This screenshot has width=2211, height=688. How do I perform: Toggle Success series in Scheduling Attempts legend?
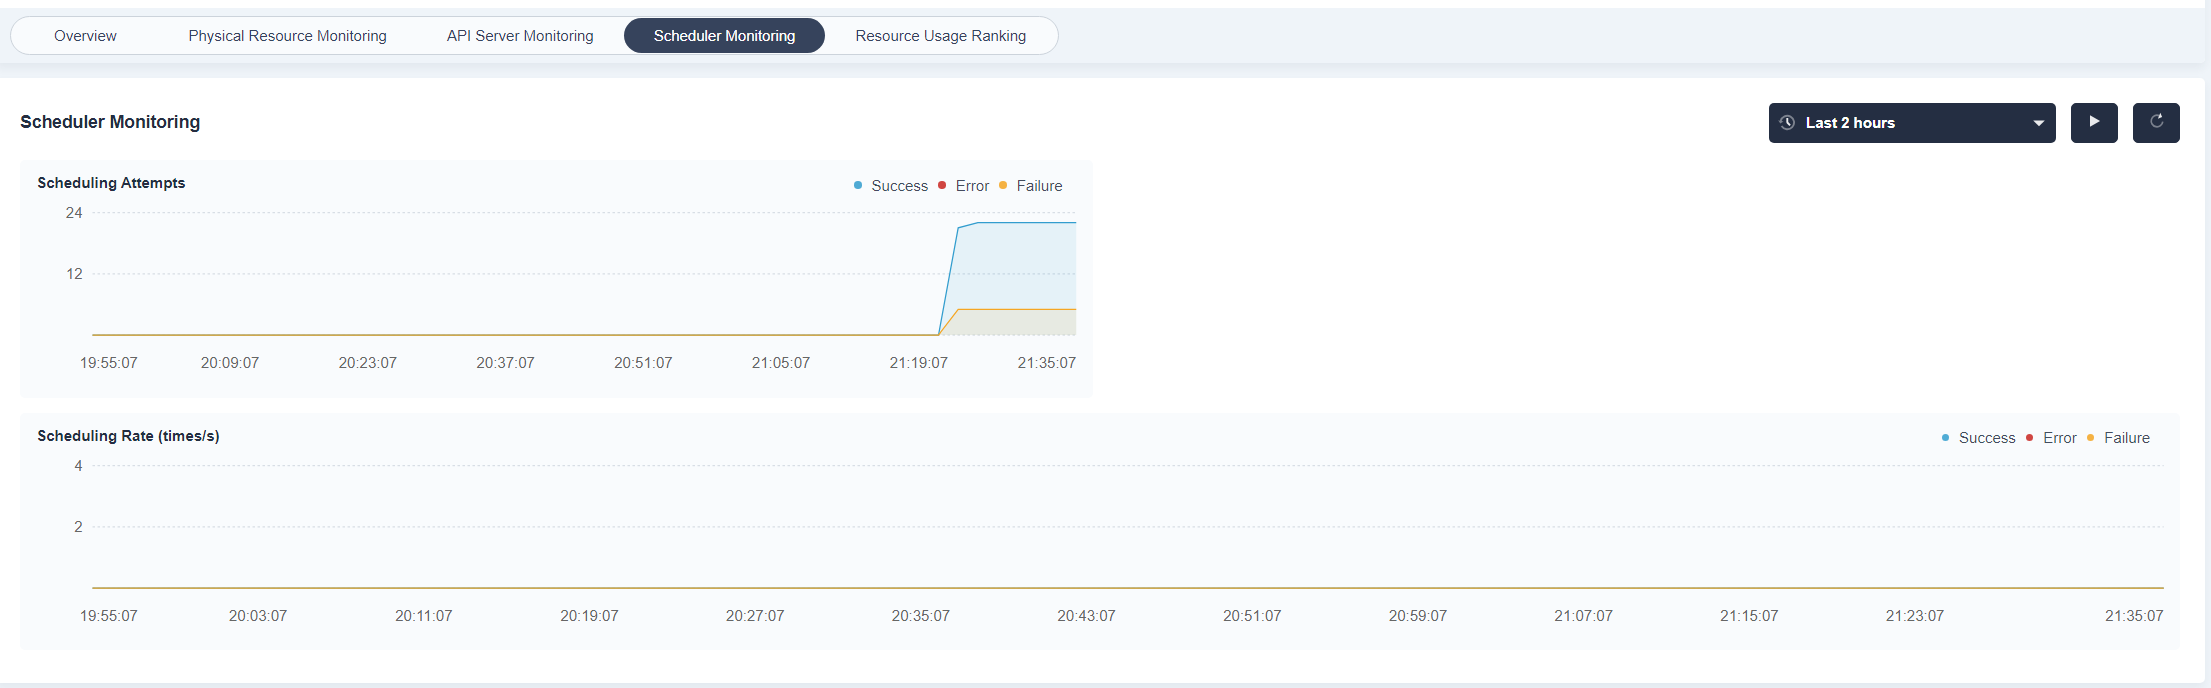coord(899,186)
